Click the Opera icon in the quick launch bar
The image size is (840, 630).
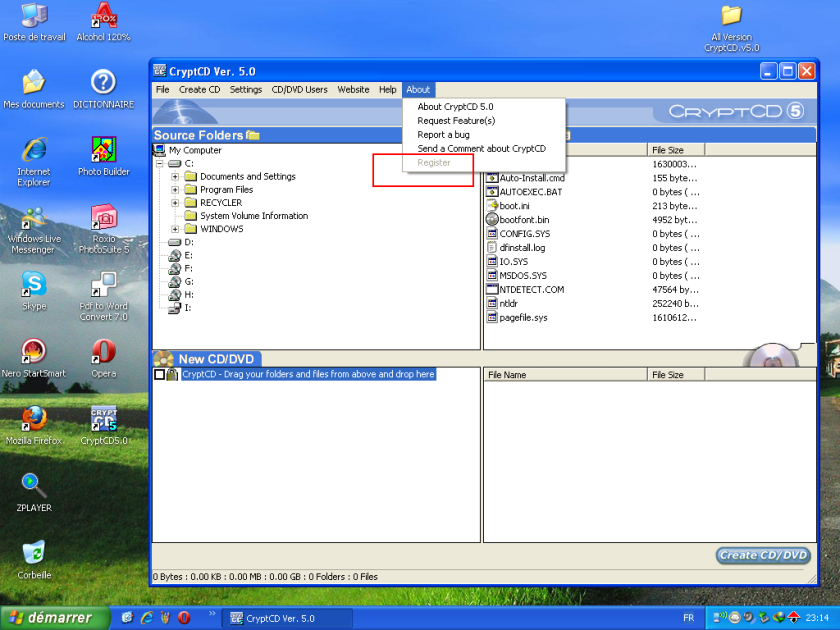(184, 618)
